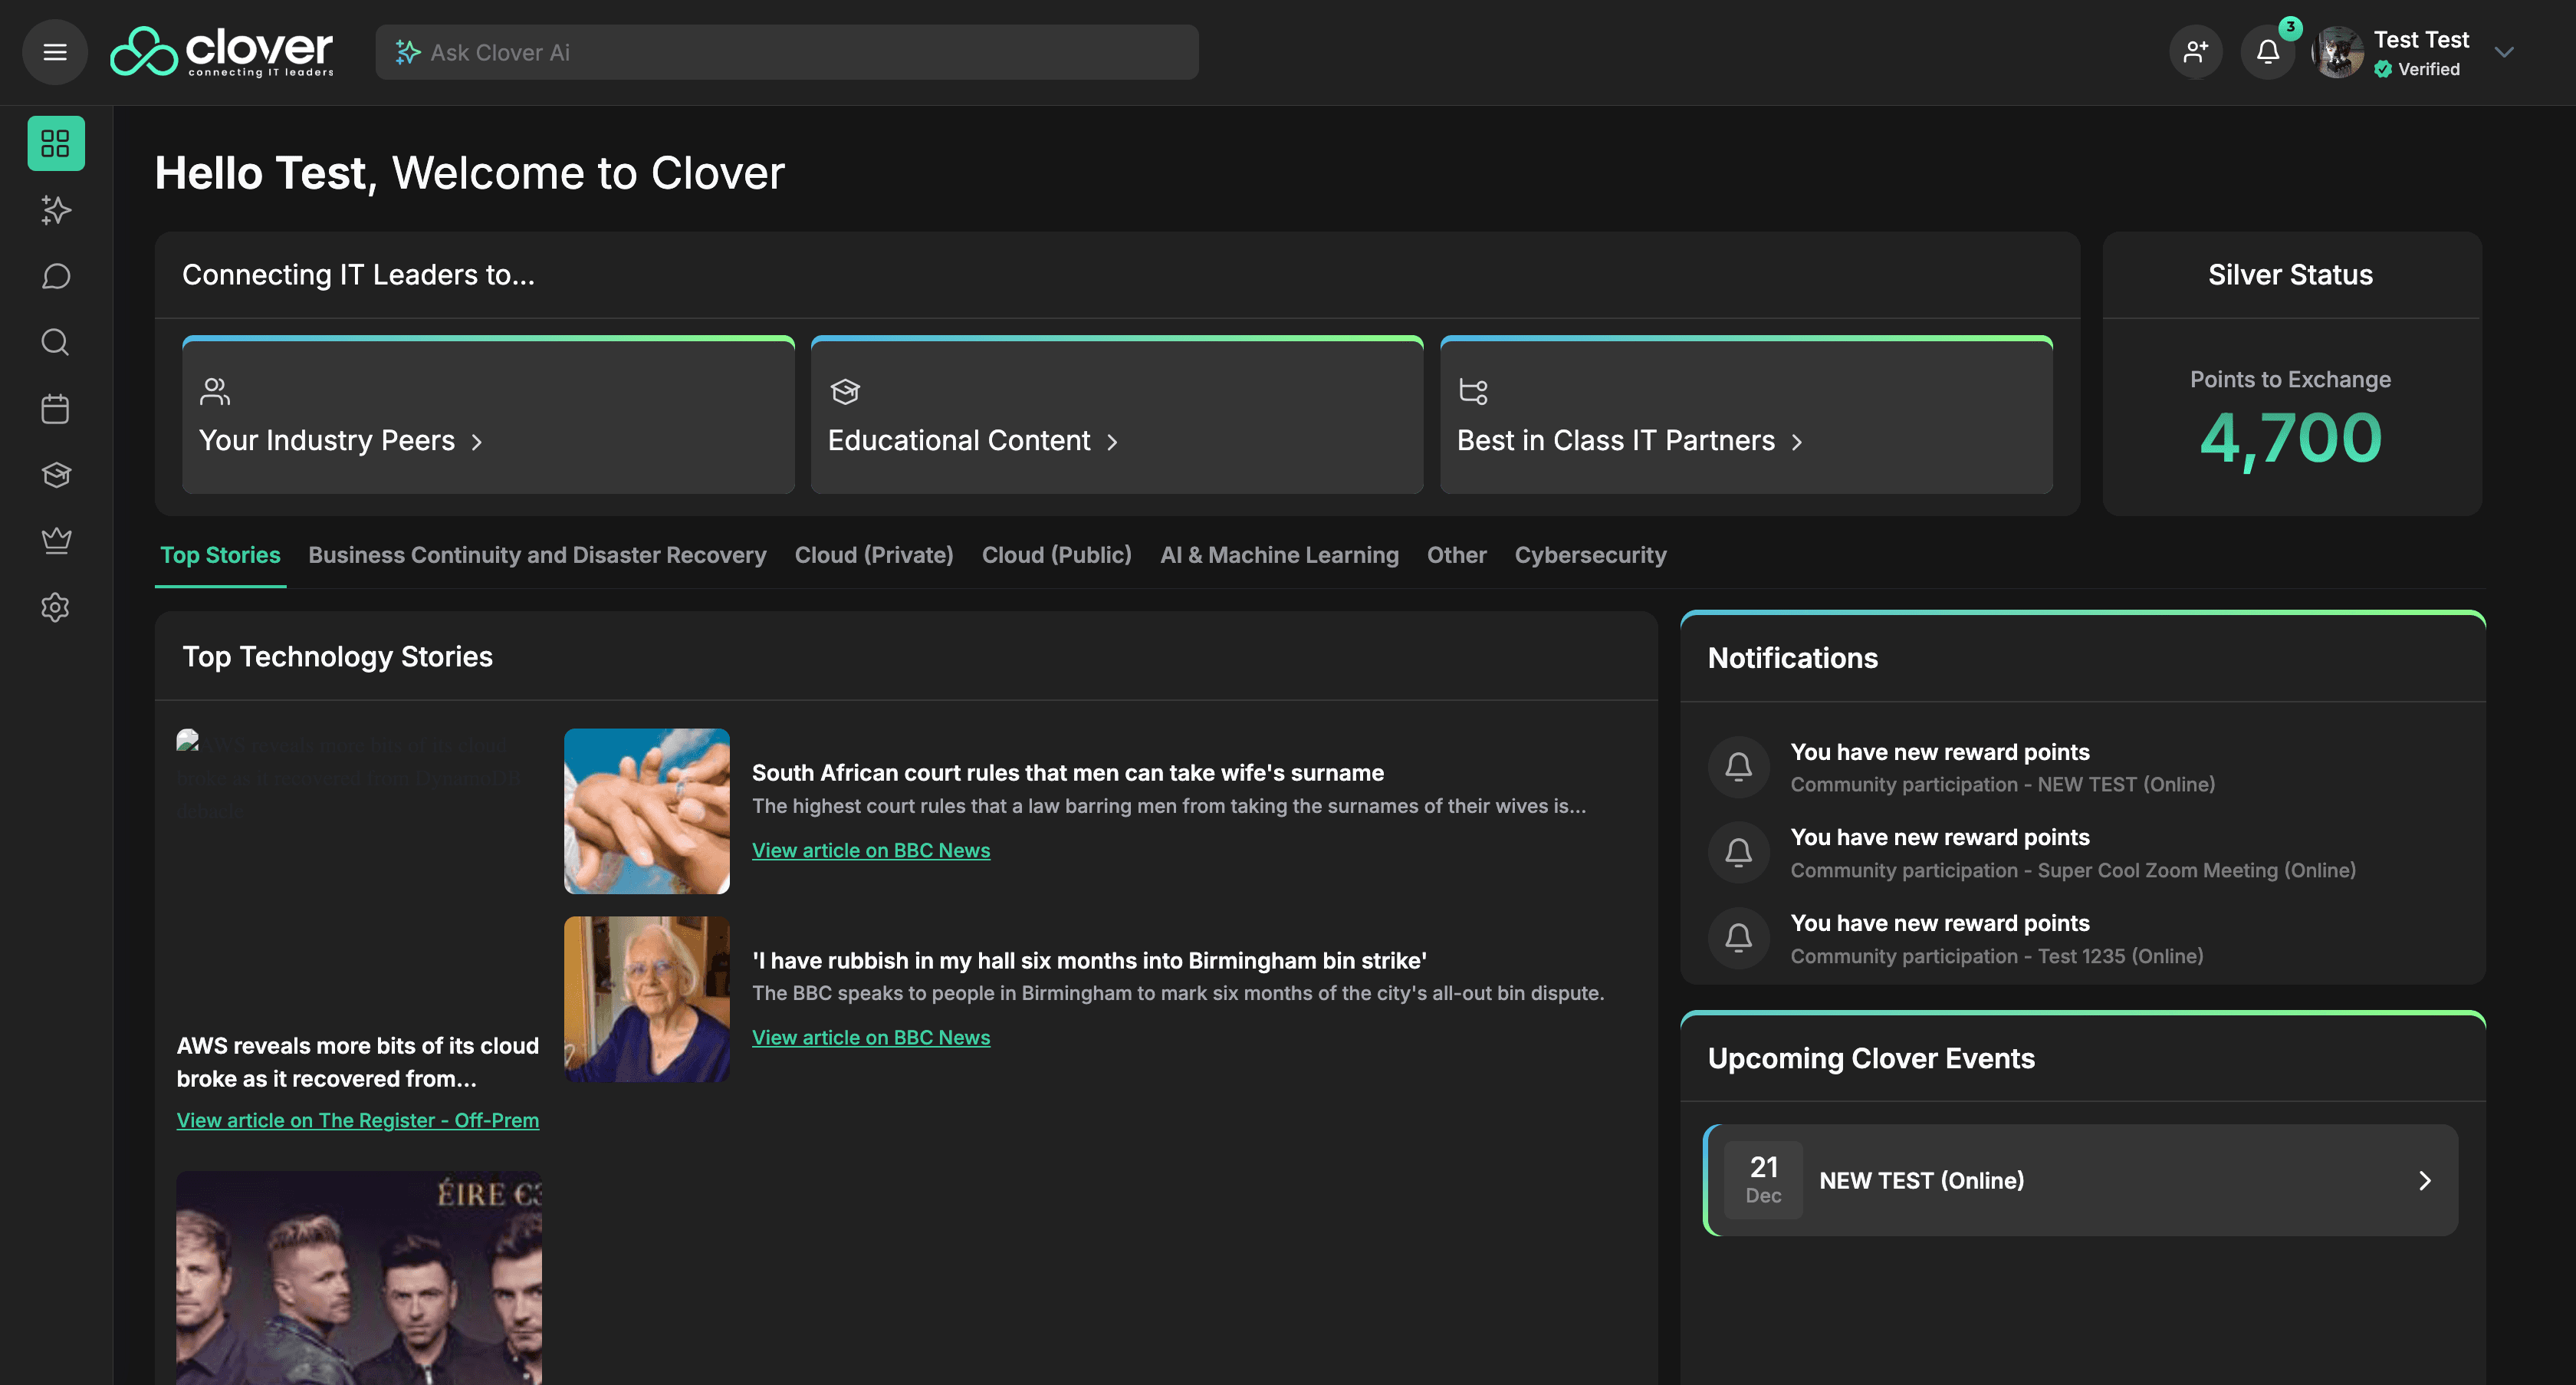Switch to the Cybersecurity tab

click(1590, 555)
